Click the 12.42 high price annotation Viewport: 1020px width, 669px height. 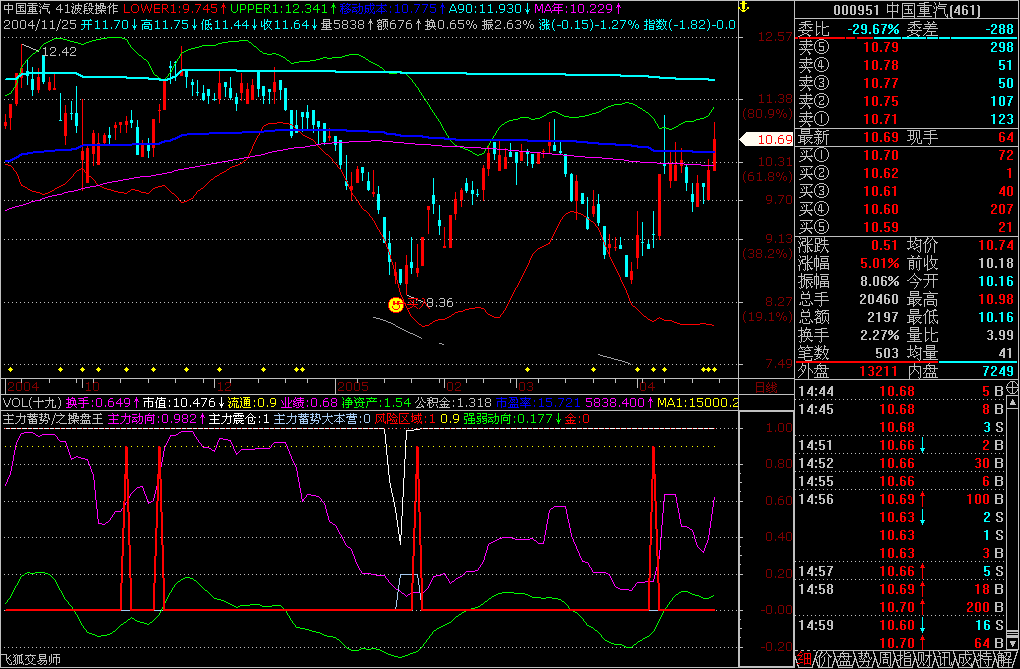coord(59,51)
